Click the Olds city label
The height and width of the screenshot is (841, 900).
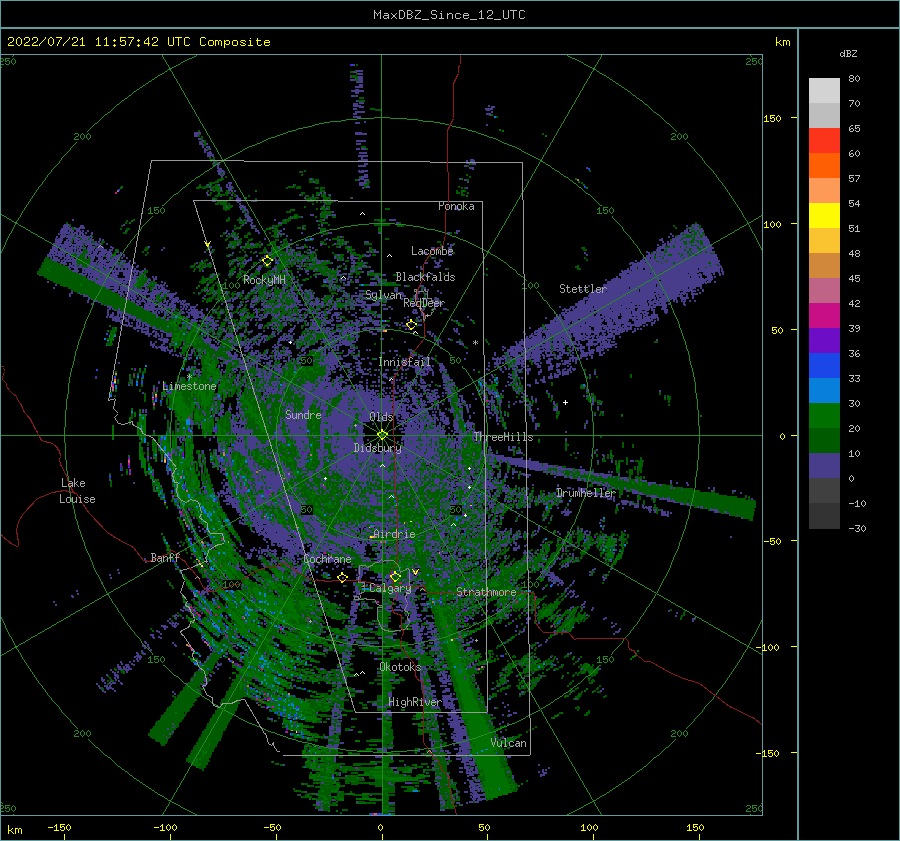point(381,417)
